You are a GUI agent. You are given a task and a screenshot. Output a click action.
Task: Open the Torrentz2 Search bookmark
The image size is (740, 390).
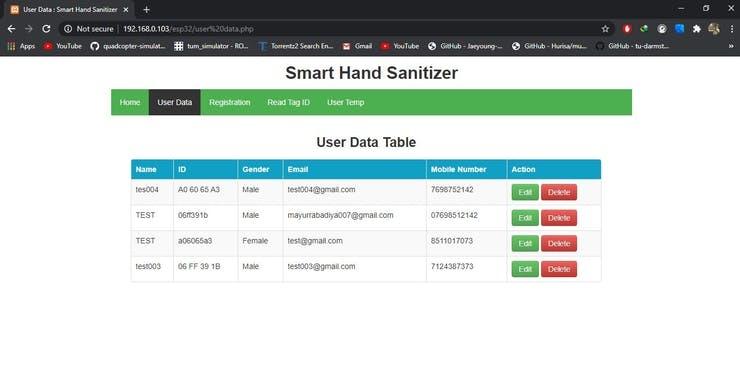[x=296, y=46]
